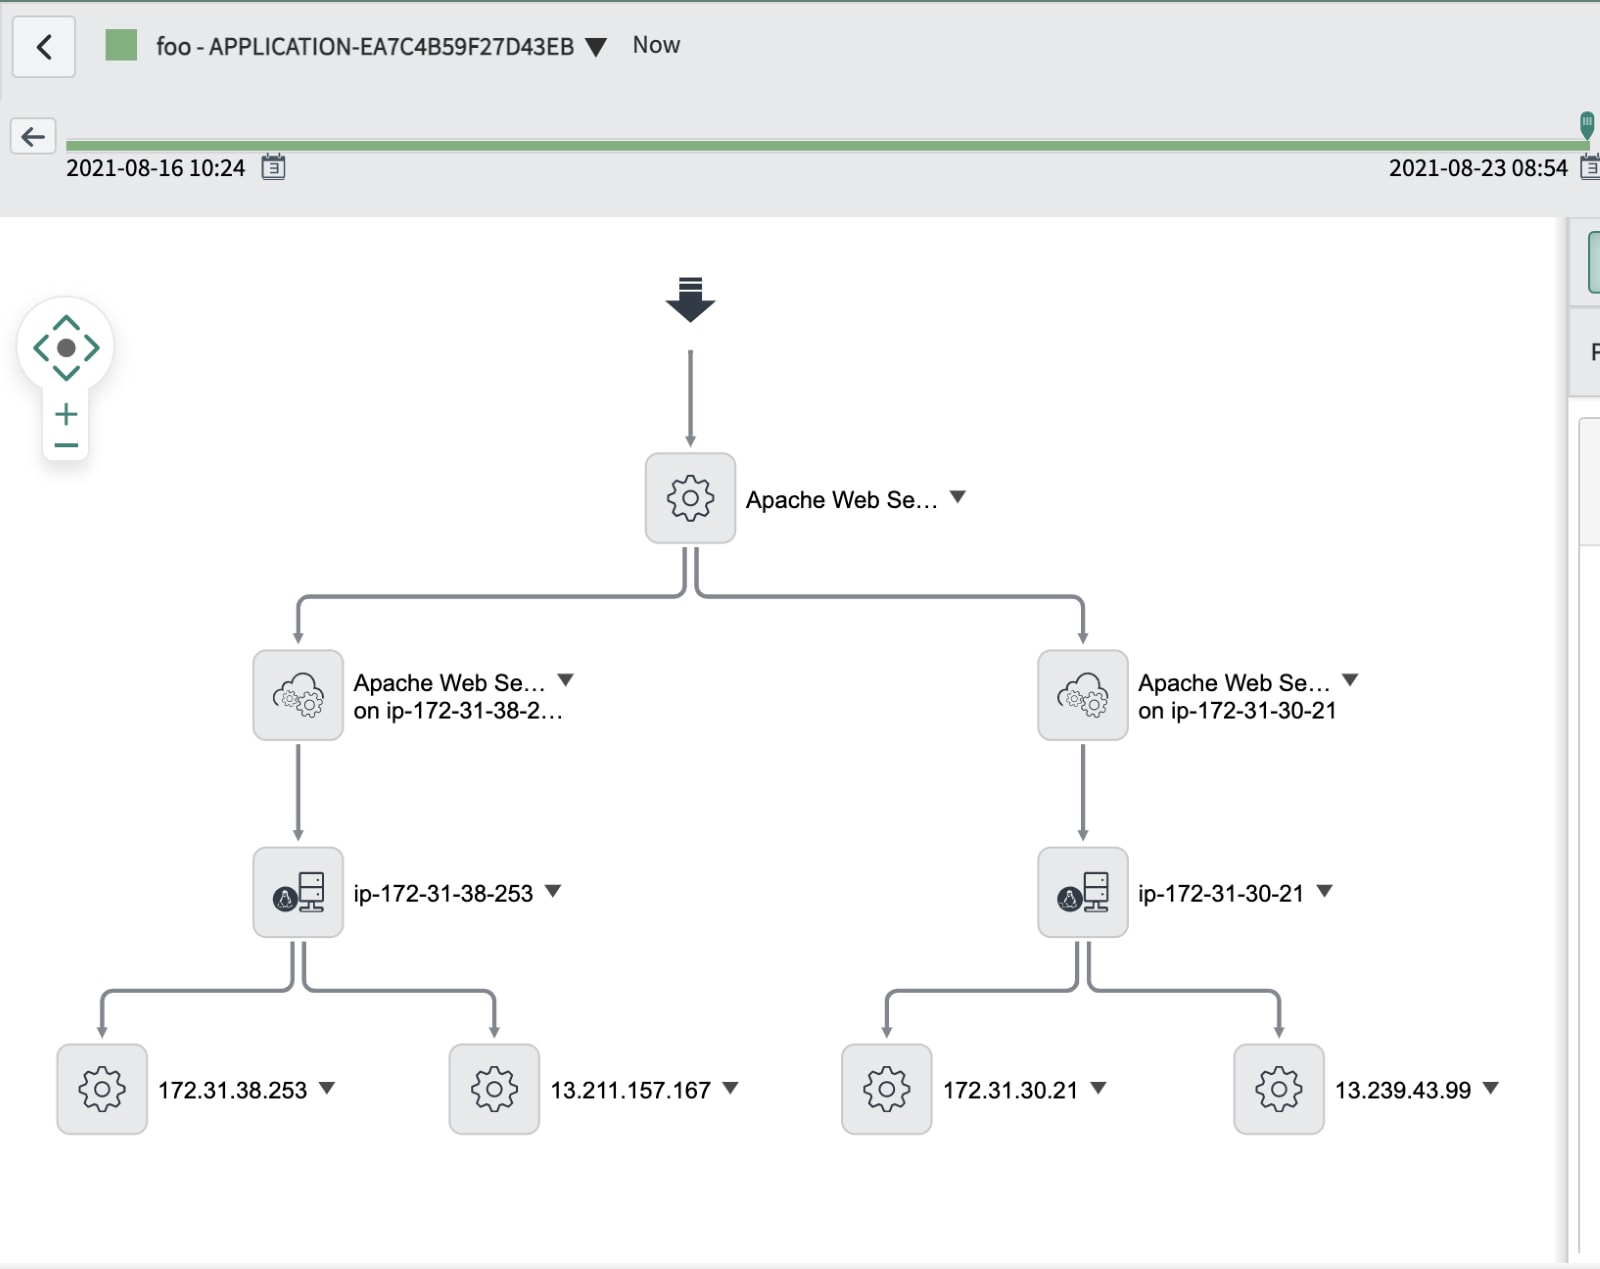
Task: Select the foo application name text
Action: tap(365, 46)
